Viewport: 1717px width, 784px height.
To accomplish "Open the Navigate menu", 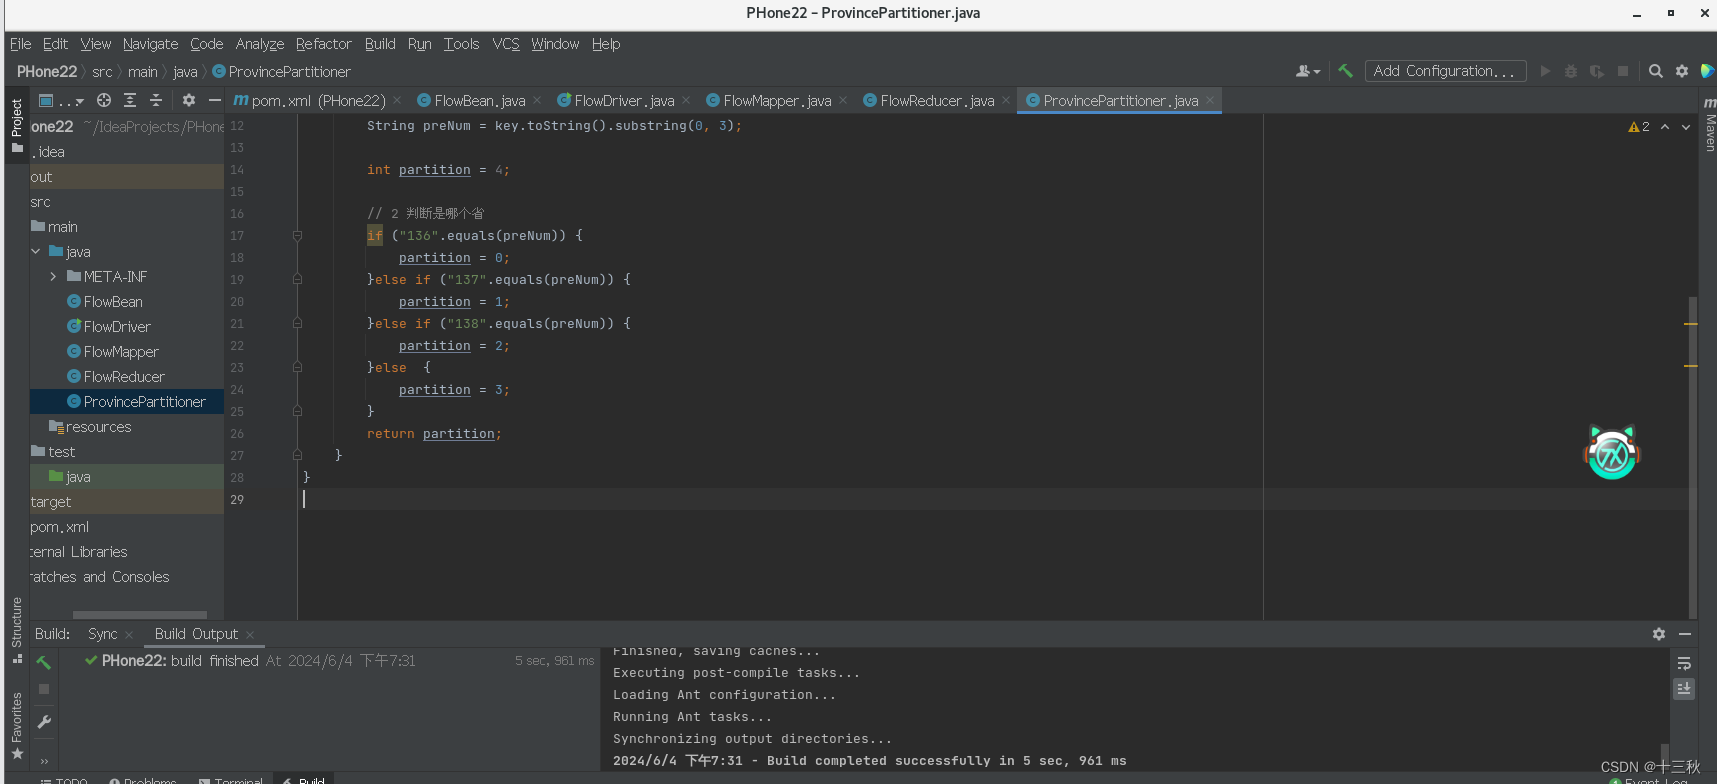I will pyautogui.click(x=150, y=44).
